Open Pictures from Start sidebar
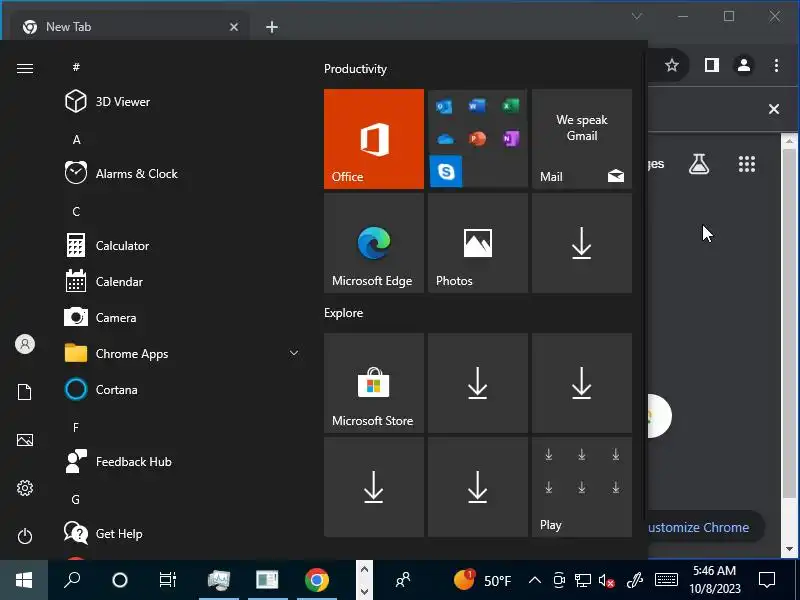 [24, 440]
